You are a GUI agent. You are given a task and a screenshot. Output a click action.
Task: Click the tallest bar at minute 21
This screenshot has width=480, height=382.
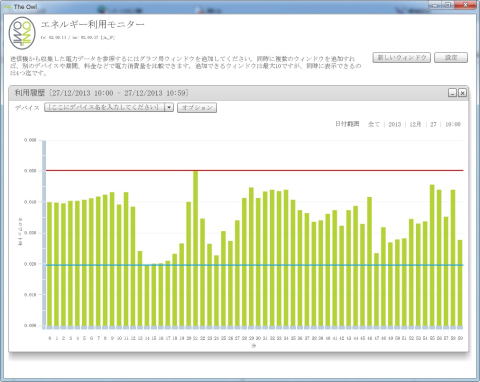(196, 248)
